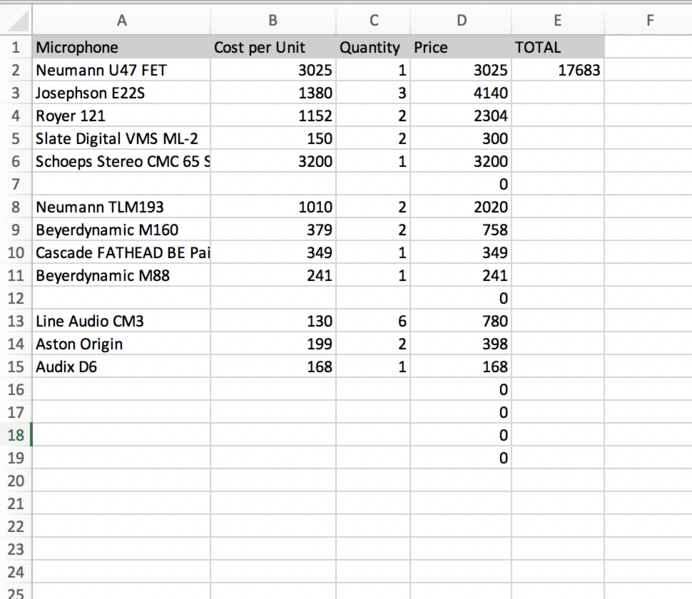Click the row 7 number header
Viewport: 692px width, 599px height.
click(16, 184)
